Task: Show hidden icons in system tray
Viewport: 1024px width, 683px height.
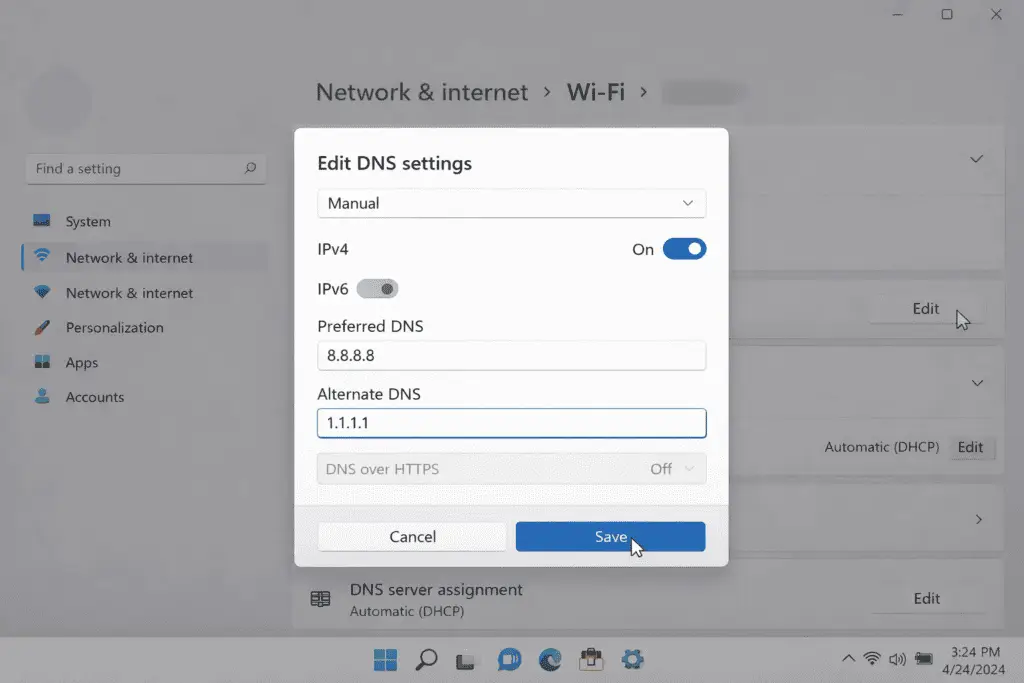Action: tap(848, 659)
